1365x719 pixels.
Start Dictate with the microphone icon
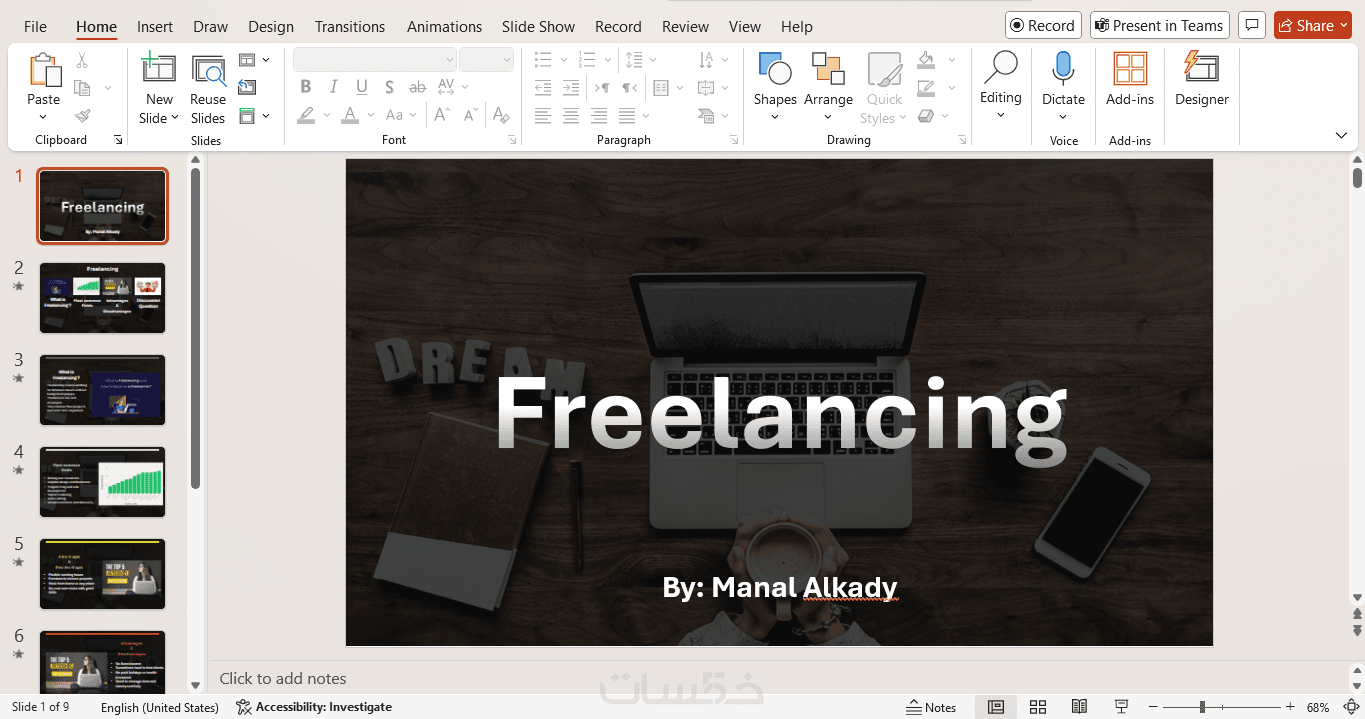coord(1063,69)
